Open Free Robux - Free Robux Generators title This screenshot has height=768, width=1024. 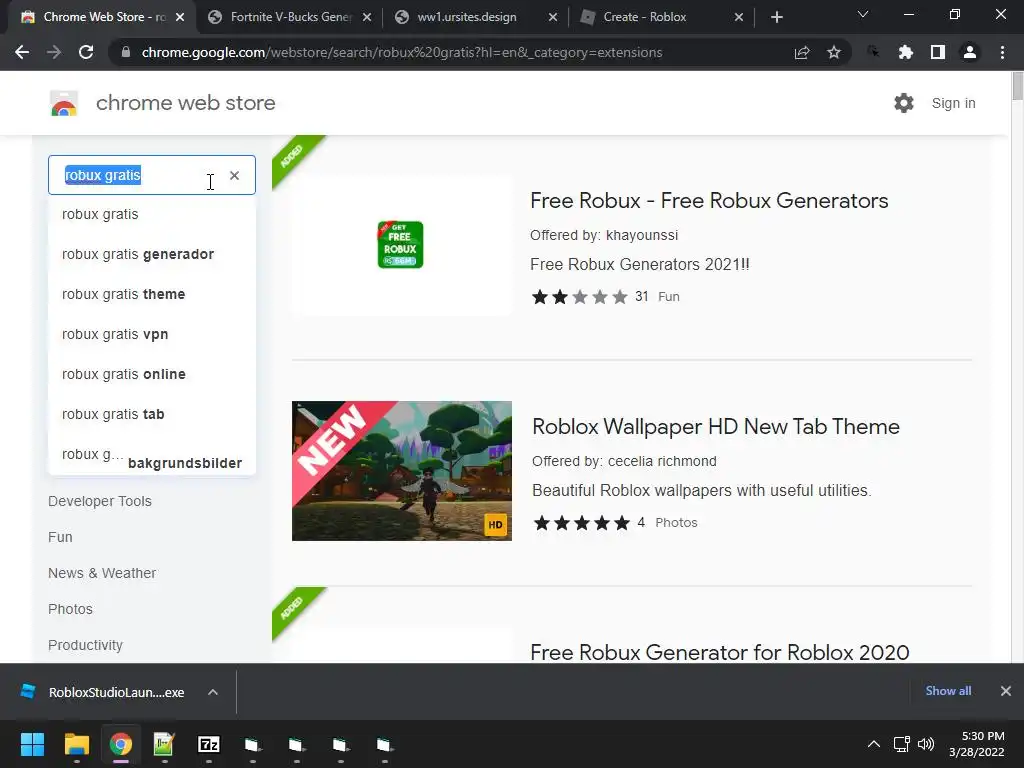point(709,200)
